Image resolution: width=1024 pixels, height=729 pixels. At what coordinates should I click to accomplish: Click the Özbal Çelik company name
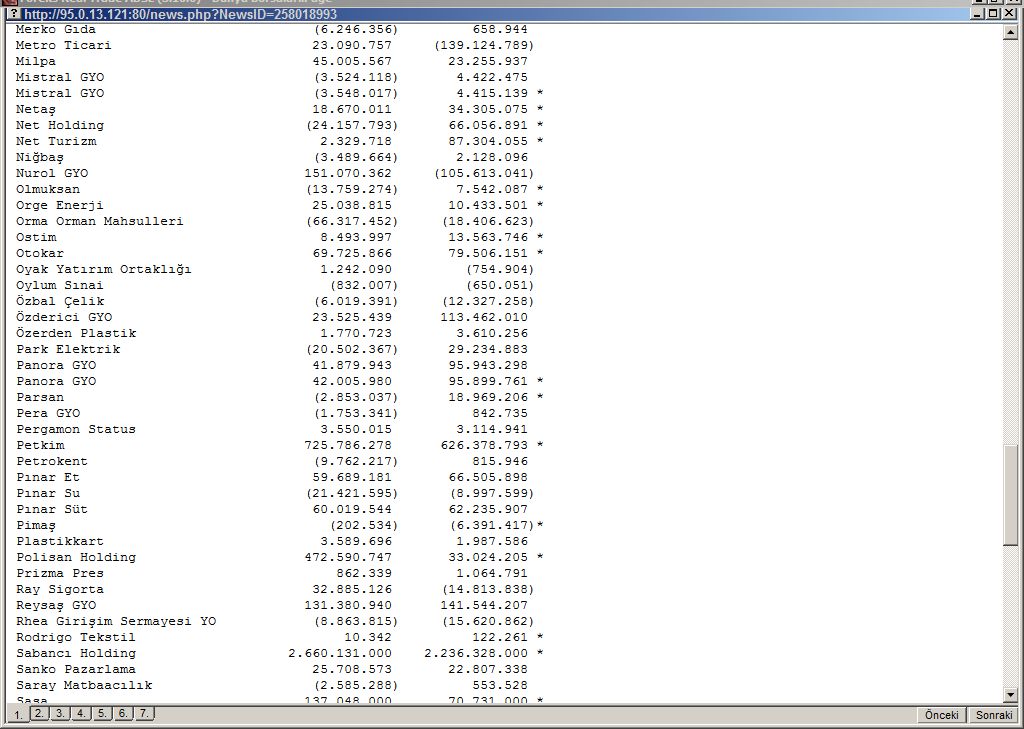click(59, 301)
